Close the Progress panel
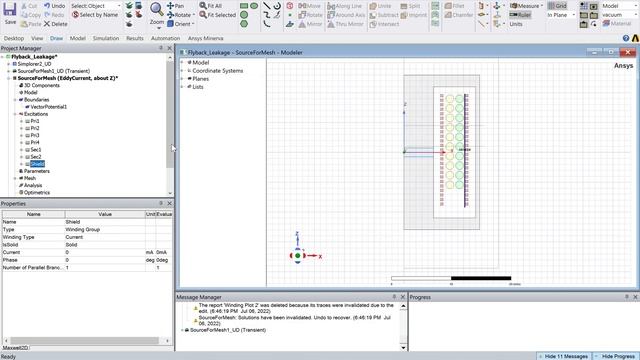The width and height of the screenshot is (640, 360). 635,297
